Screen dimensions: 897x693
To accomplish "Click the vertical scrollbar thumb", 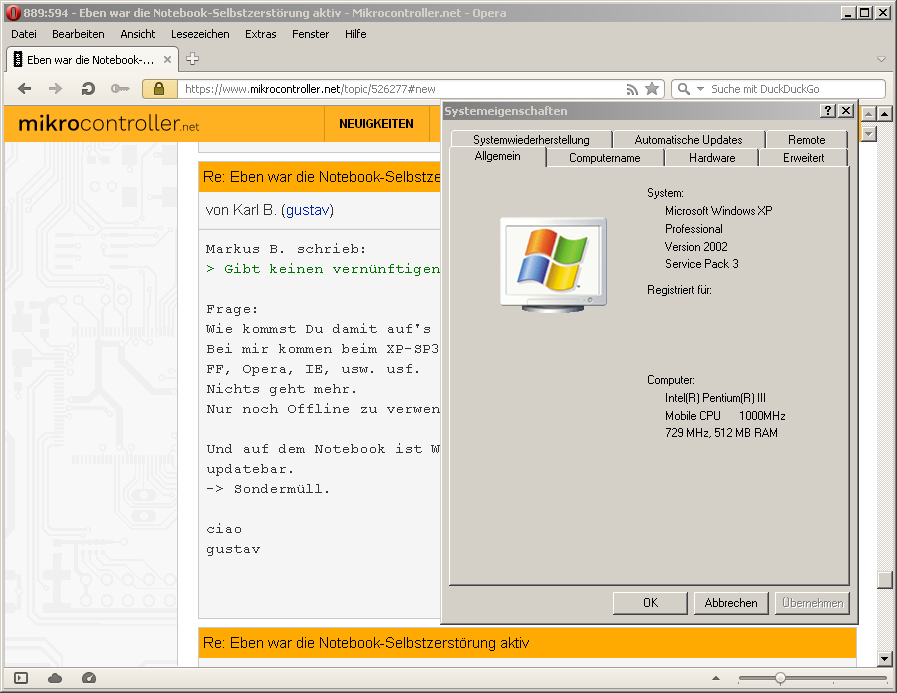I will [884, 580].
